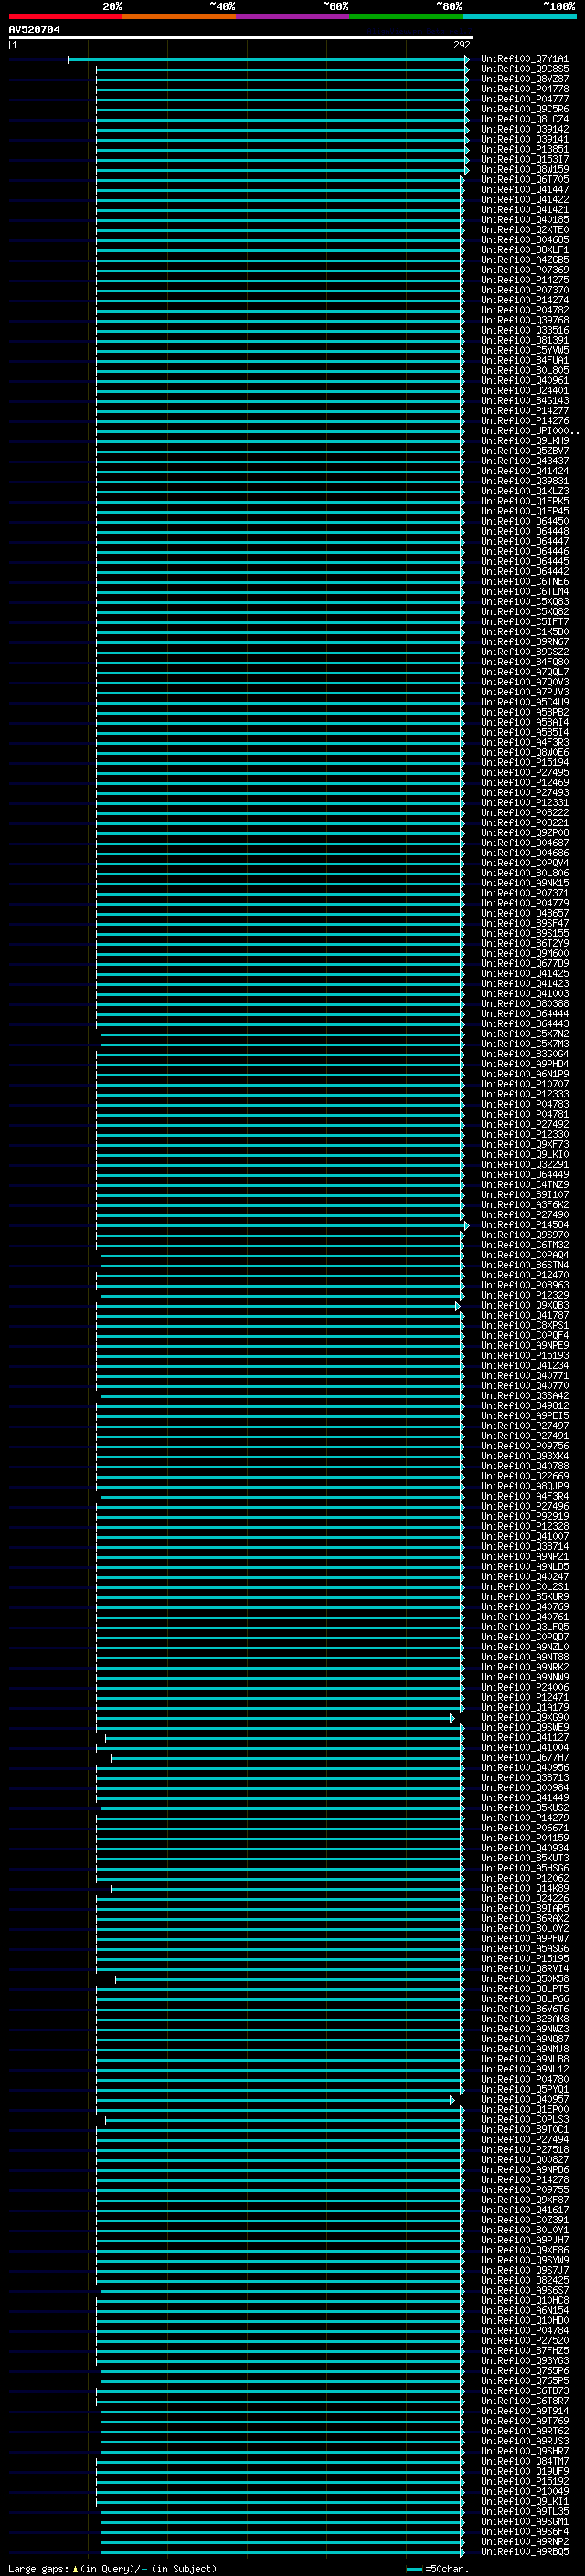Select hit label UniRef100_C4TNZ9

524,1184
